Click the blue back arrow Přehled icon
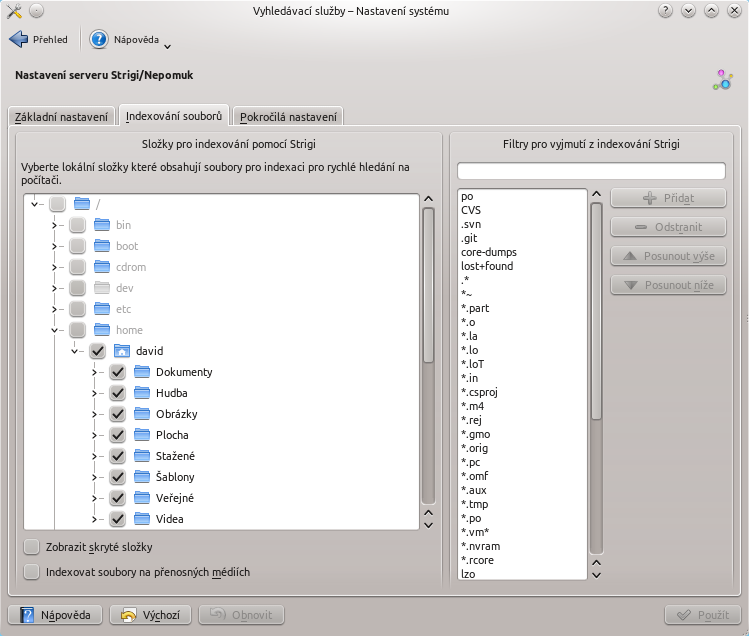Viewport: 749px width, 636px height. pyautogui.click(x=19, y=39)
